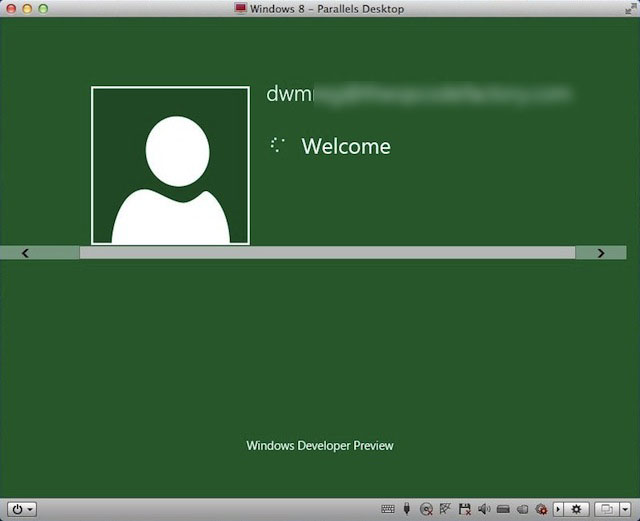Click the USB device icon
The width and height of the screenshot is (640, 521).
pos(522,509)
